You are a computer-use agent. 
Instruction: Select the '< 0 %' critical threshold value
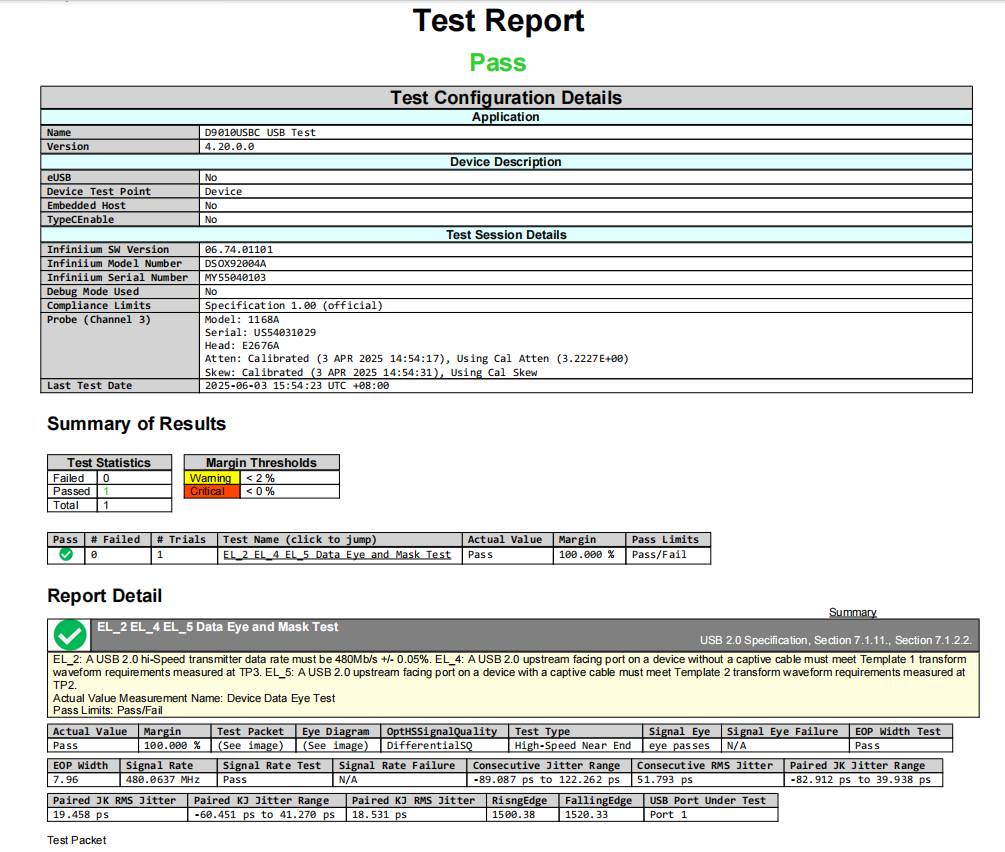pos(260,492)
